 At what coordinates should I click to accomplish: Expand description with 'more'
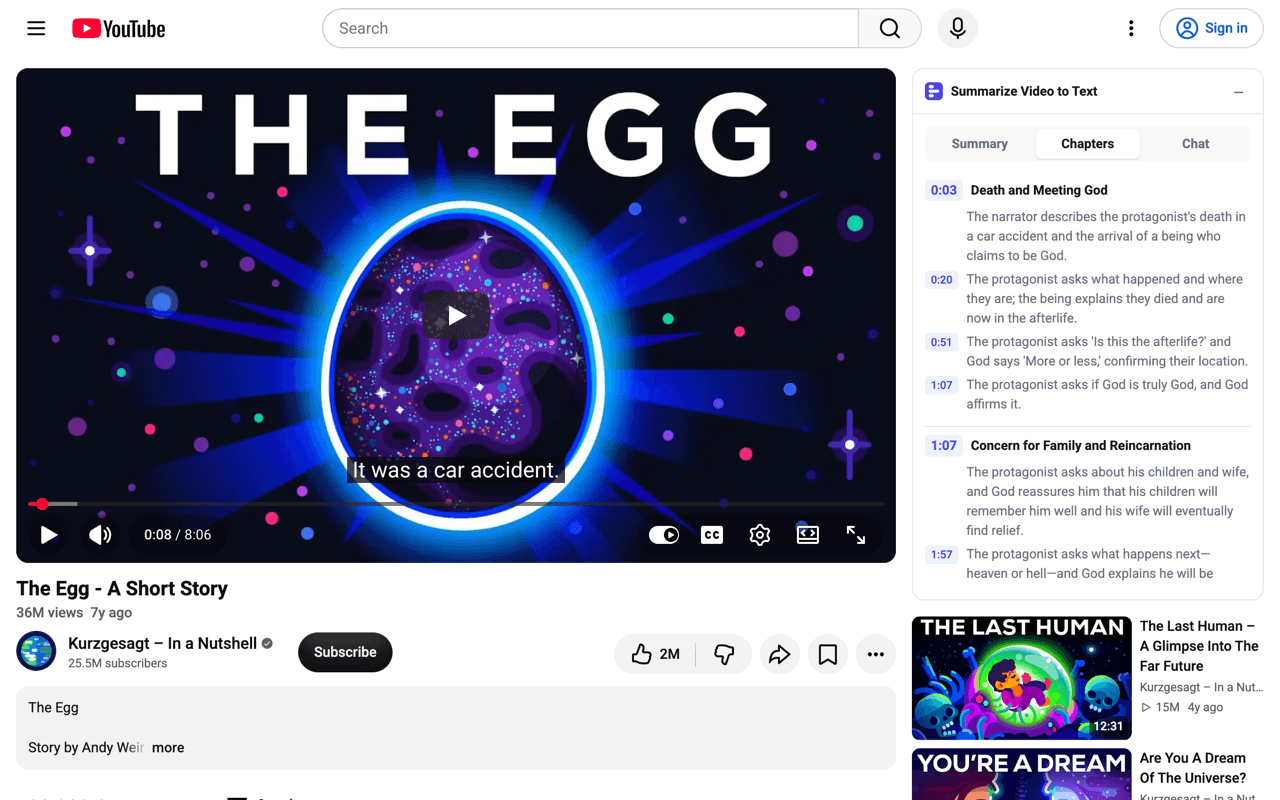pos(168,747)
